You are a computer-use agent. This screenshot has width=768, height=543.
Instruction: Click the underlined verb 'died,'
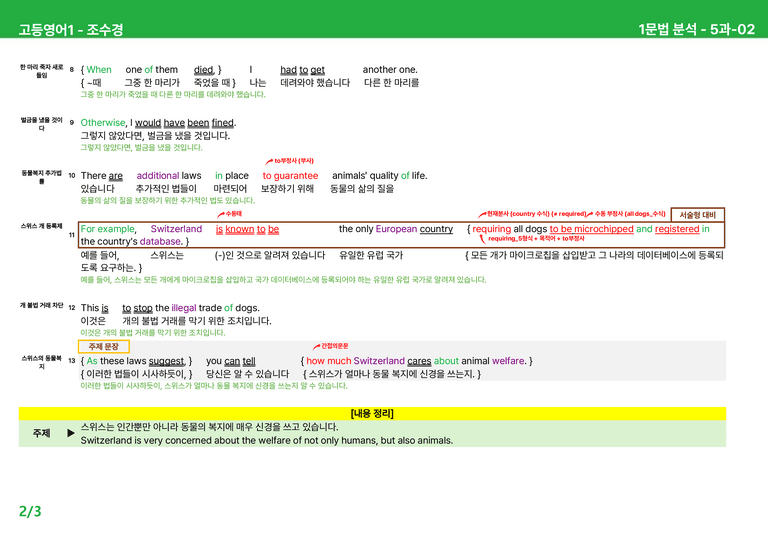204,70
